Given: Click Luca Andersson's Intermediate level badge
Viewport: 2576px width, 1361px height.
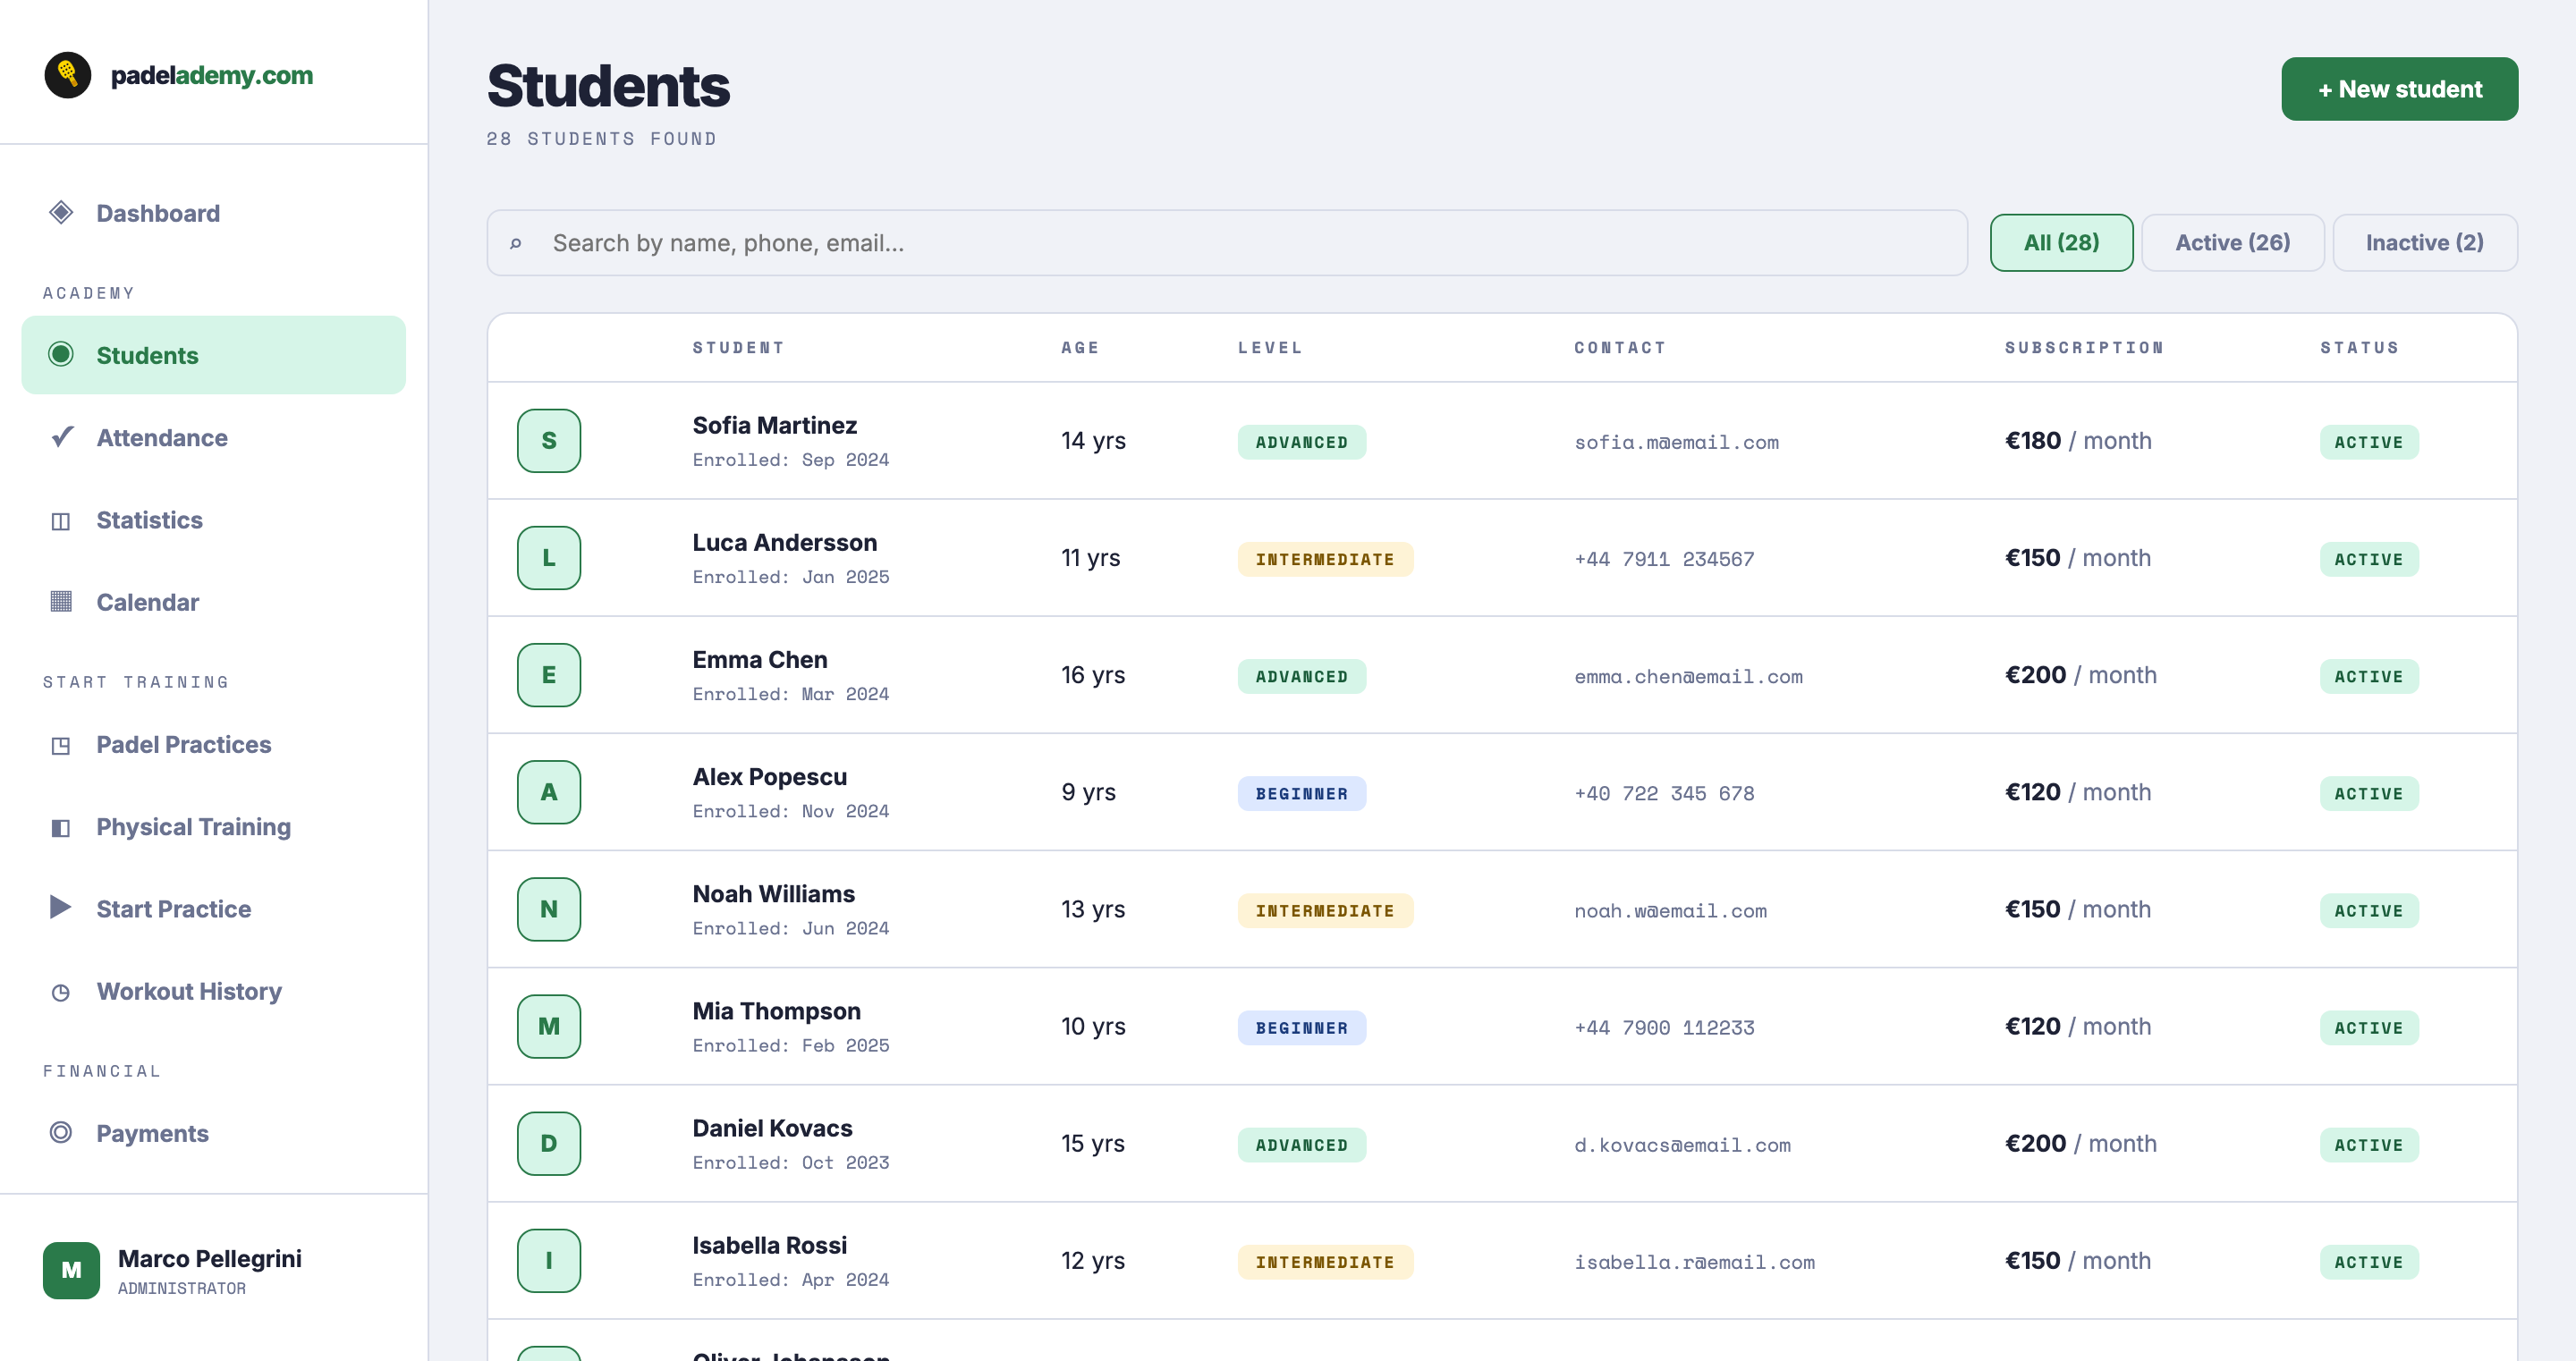Looking at the screenshot, I should click(1324, 560).
